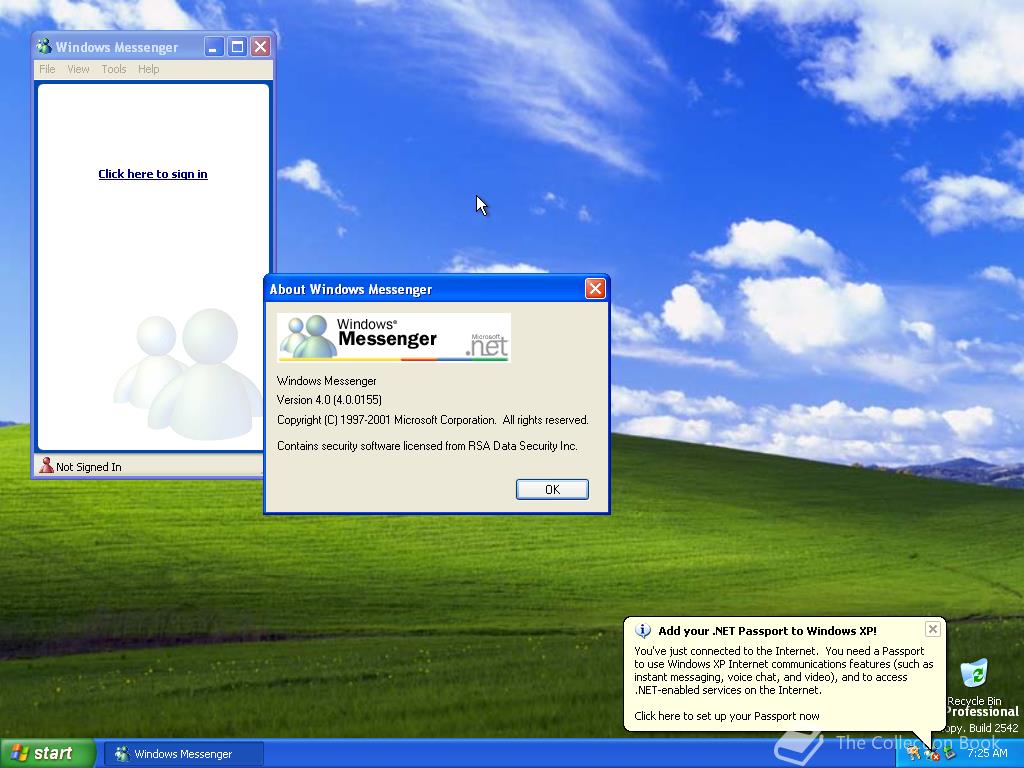
Task: Click the balloon text to set up Passport
Action: (x=727, y=716)
